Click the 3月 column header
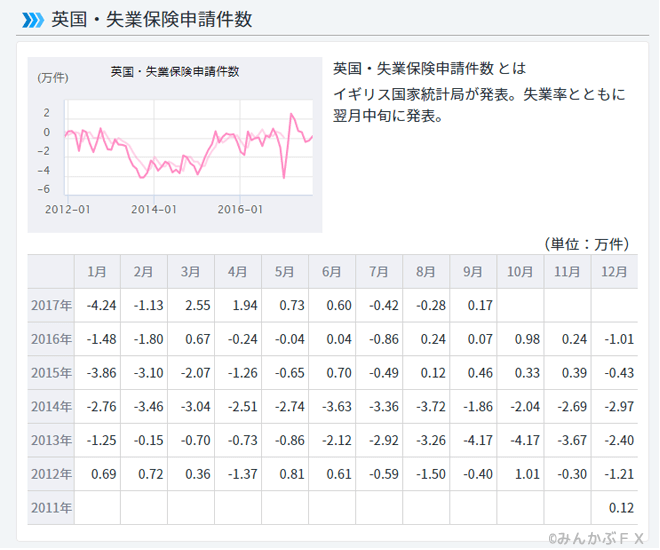This screenshot has height=550, width=660. pyautogui.click(x=191, y=271)
